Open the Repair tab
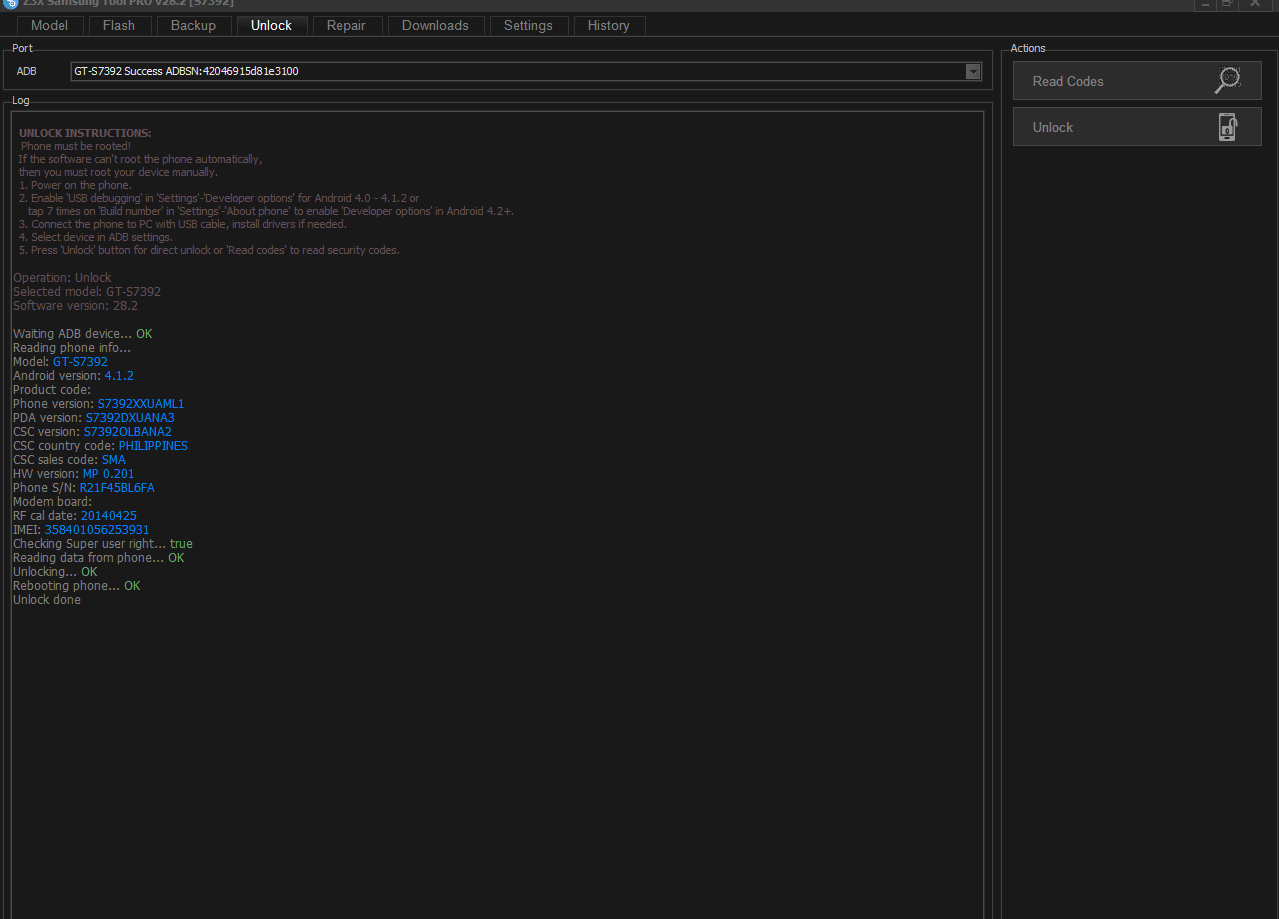Viewport: 1279px width, 919px height. tap(346, 26)
